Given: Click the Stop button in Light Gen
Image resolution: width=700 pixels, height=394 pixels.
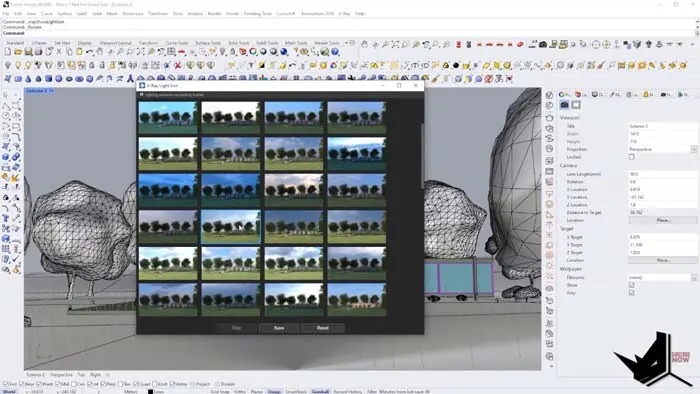Looking at the screenshot, I should click(236, 328).
